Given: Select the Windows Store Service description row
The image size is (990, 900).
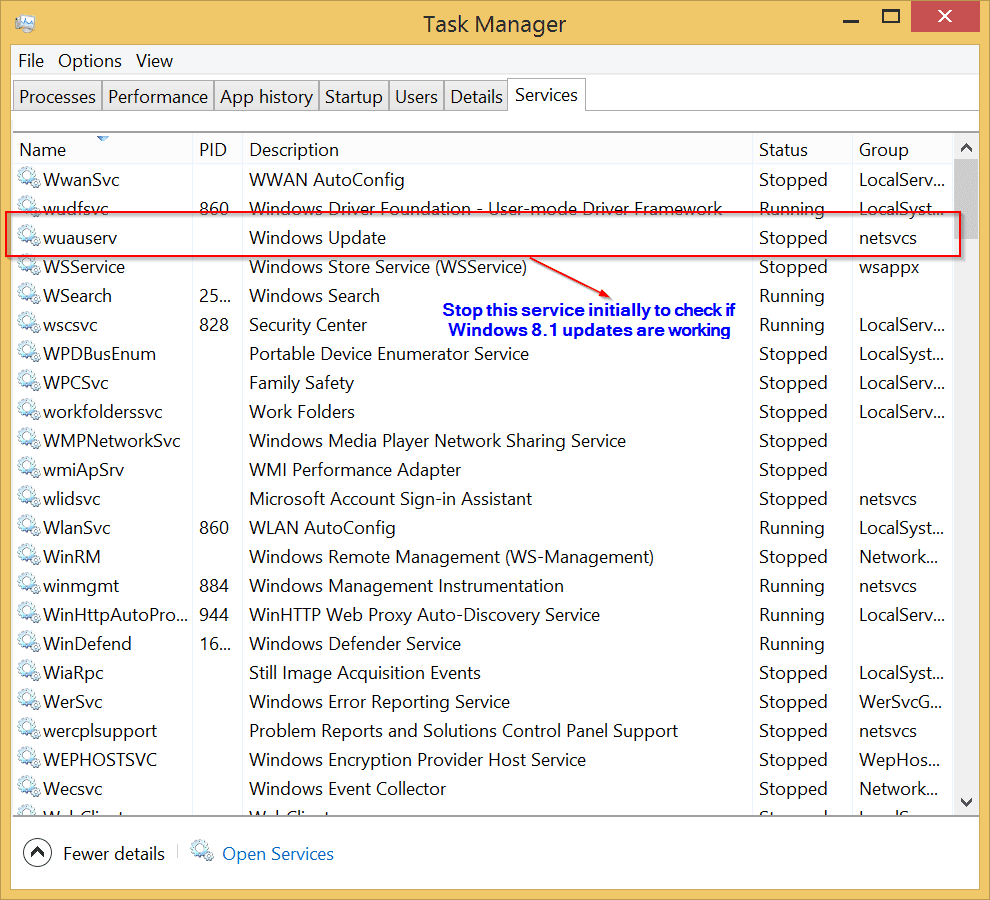Looking at the screenshot, I should point(387,267).
